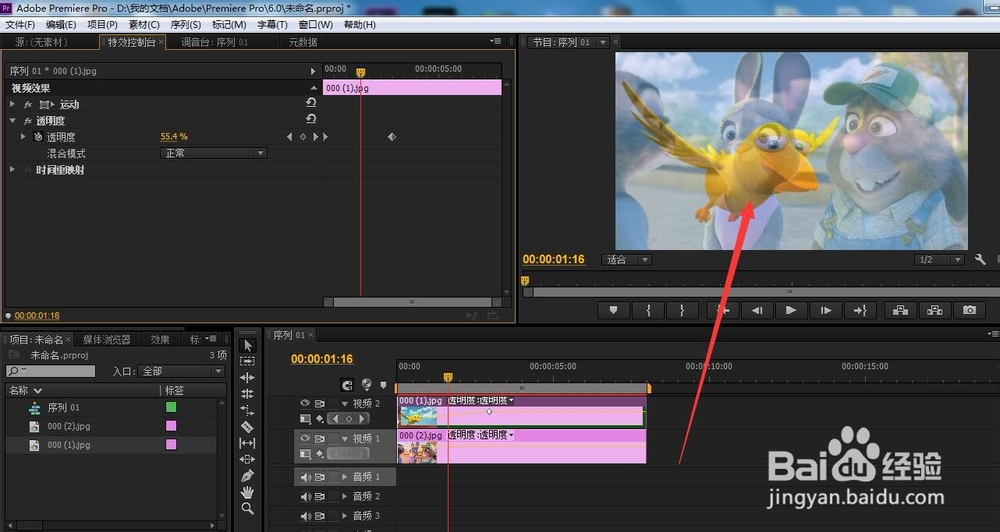Expand the Time Remapping effect
The height and width of the screenshot is (532, 1000).
point(12,169)
